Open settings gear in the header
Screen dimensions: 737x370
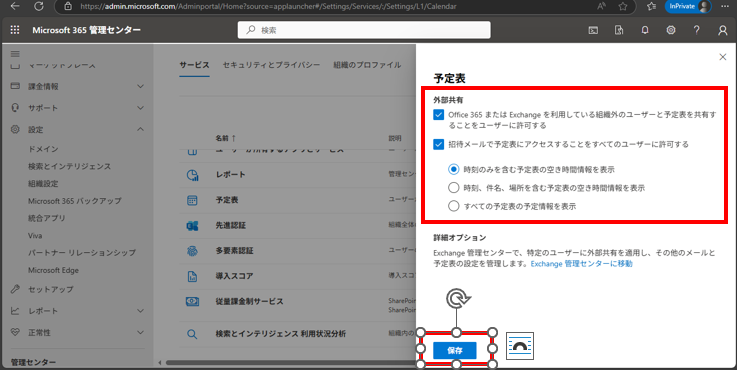tap(671, 30)
